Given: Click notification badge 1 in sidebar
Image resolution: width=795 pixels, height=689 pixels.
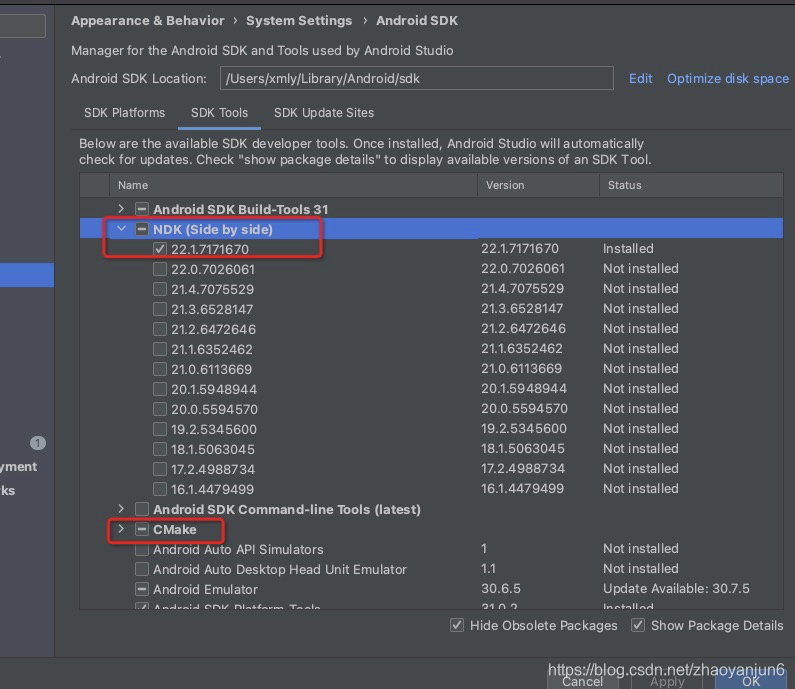Looking at the screenshot, I should tap(38, 443).
